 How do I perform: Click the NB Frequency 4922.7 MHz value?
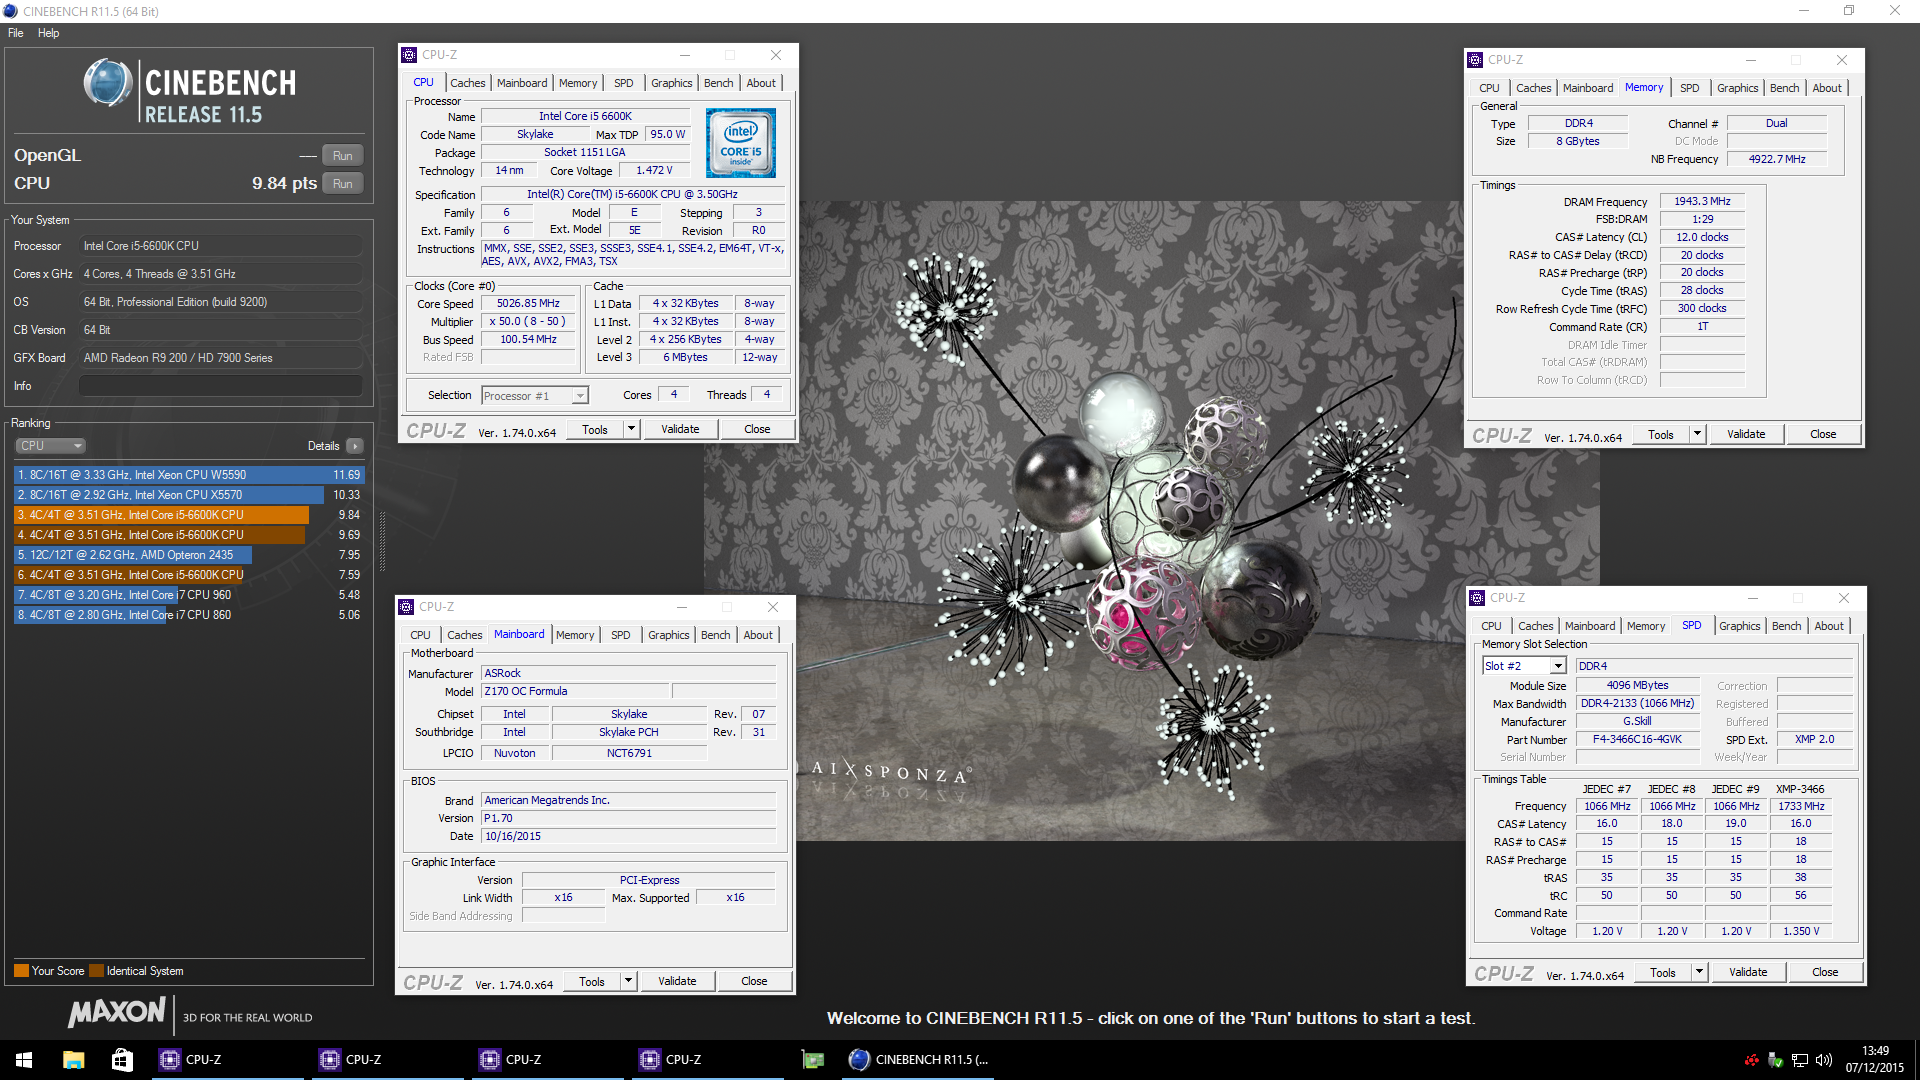tap(1776, 160)
